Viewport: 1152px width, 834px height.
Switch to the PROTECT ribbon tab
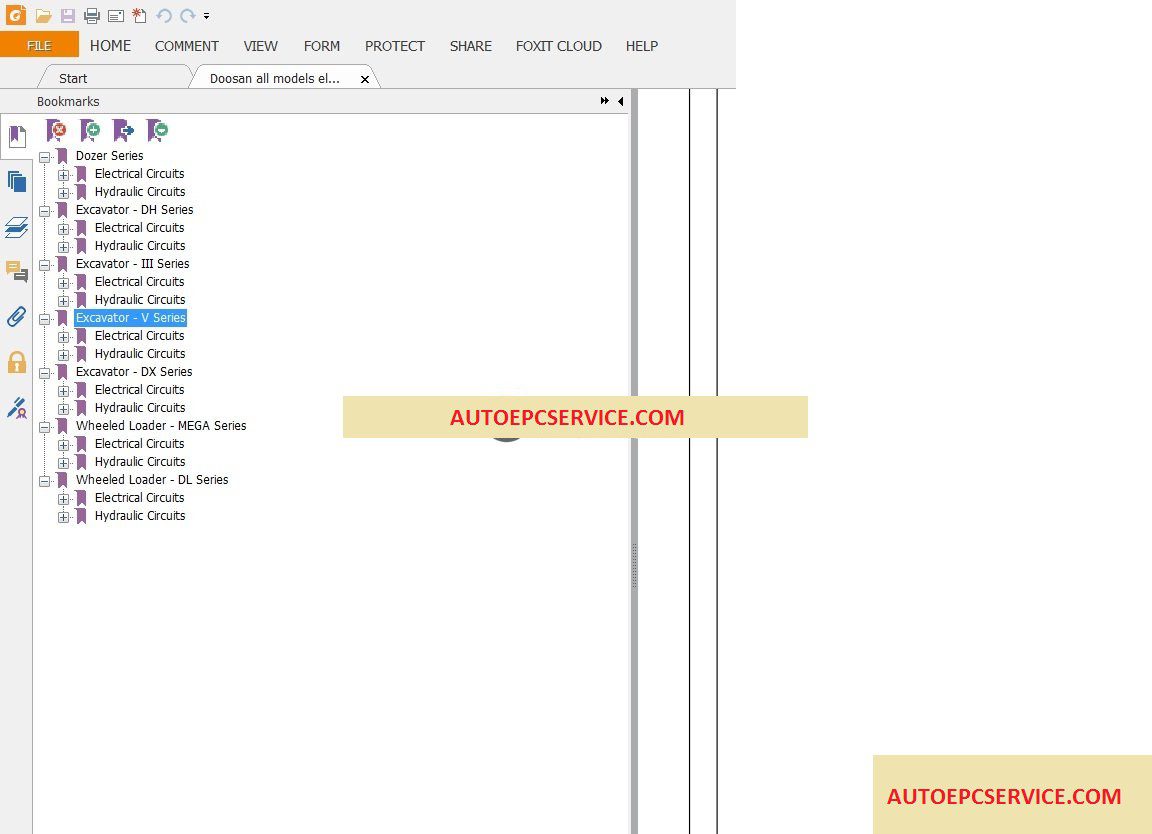pyautogui.click(x=395, y=46)
